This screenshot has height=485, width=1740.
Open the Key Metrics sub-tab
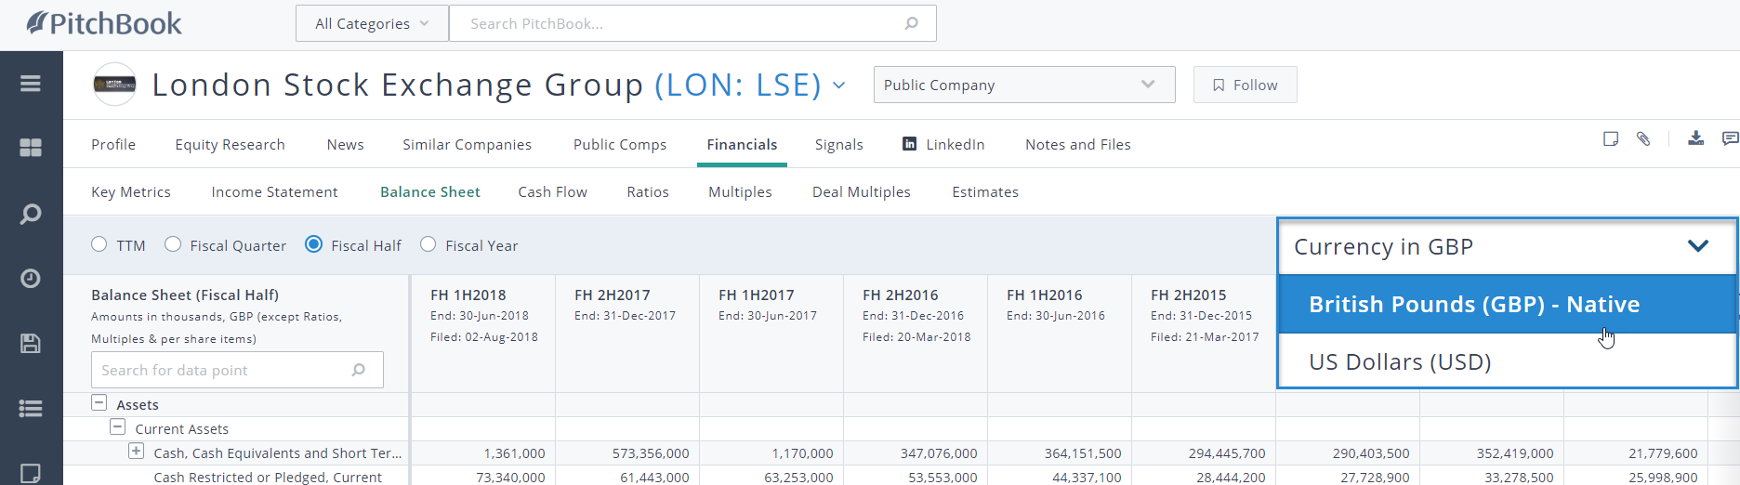131,191
